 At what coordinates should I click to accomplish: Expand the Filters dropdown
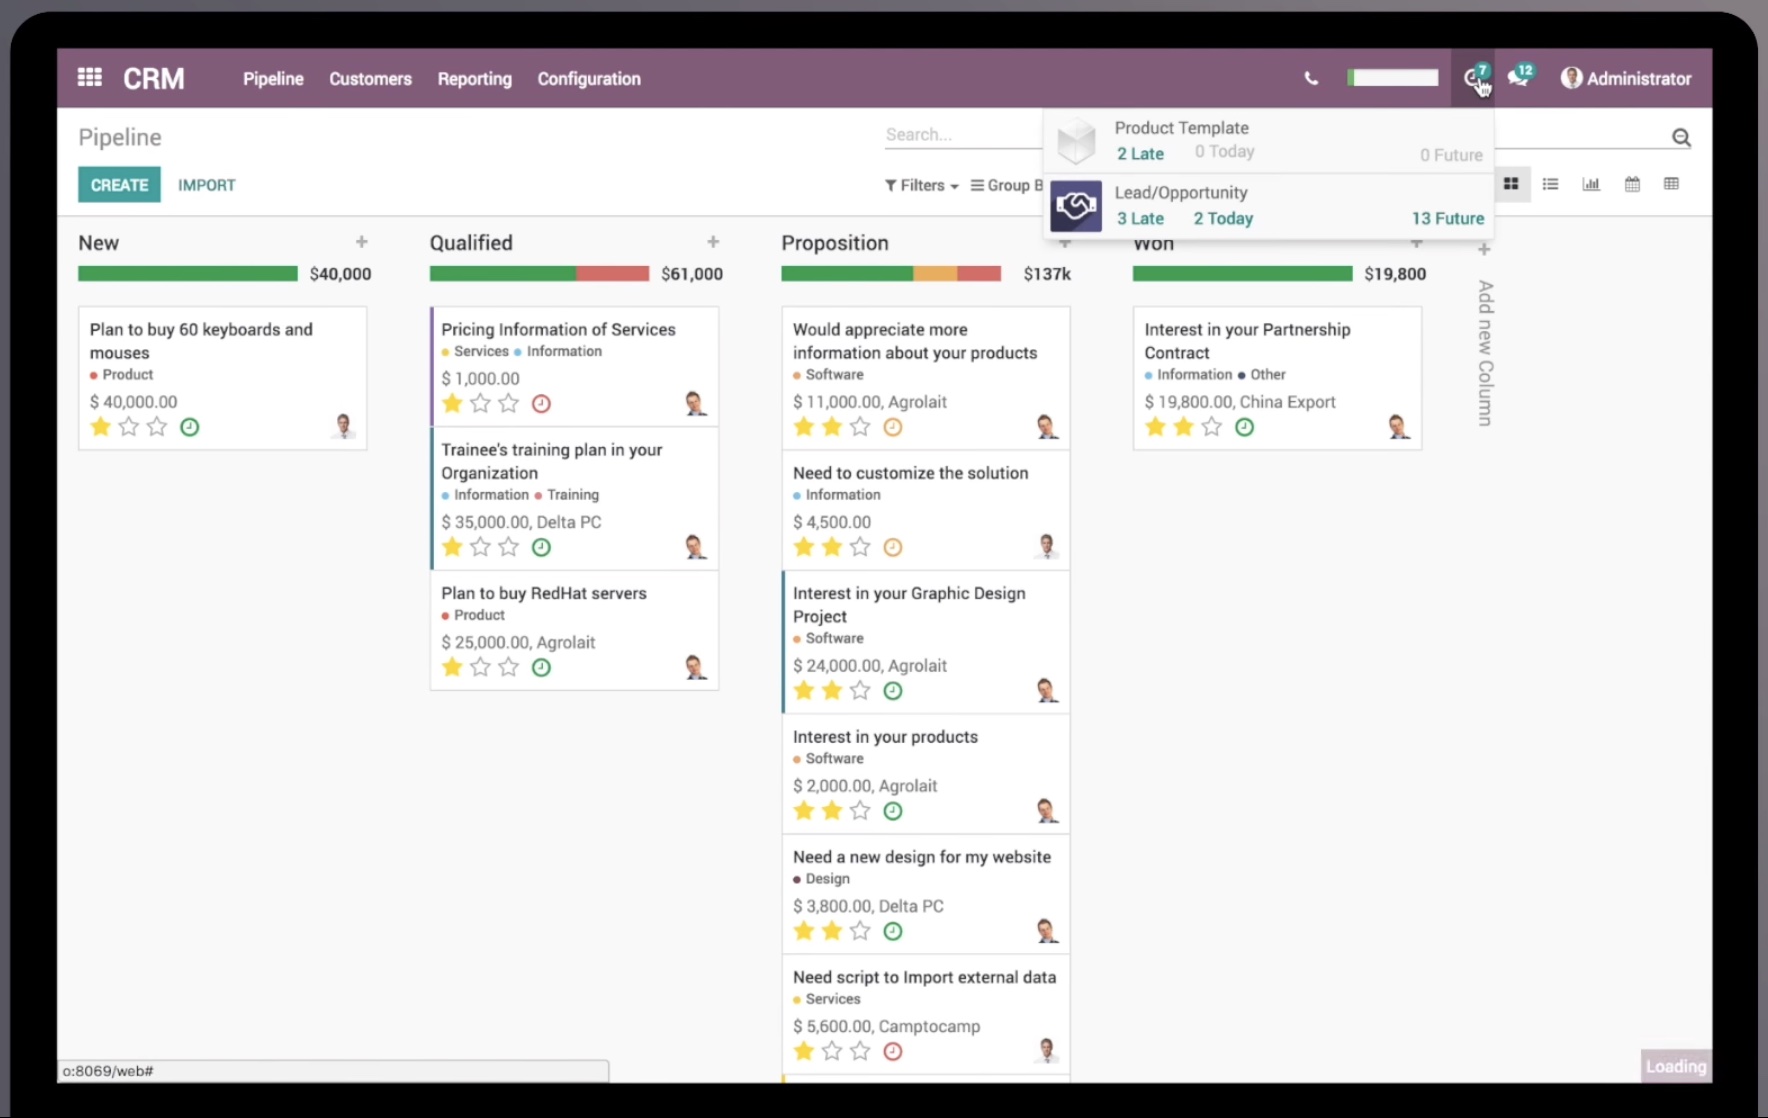[x=921, y=185]
